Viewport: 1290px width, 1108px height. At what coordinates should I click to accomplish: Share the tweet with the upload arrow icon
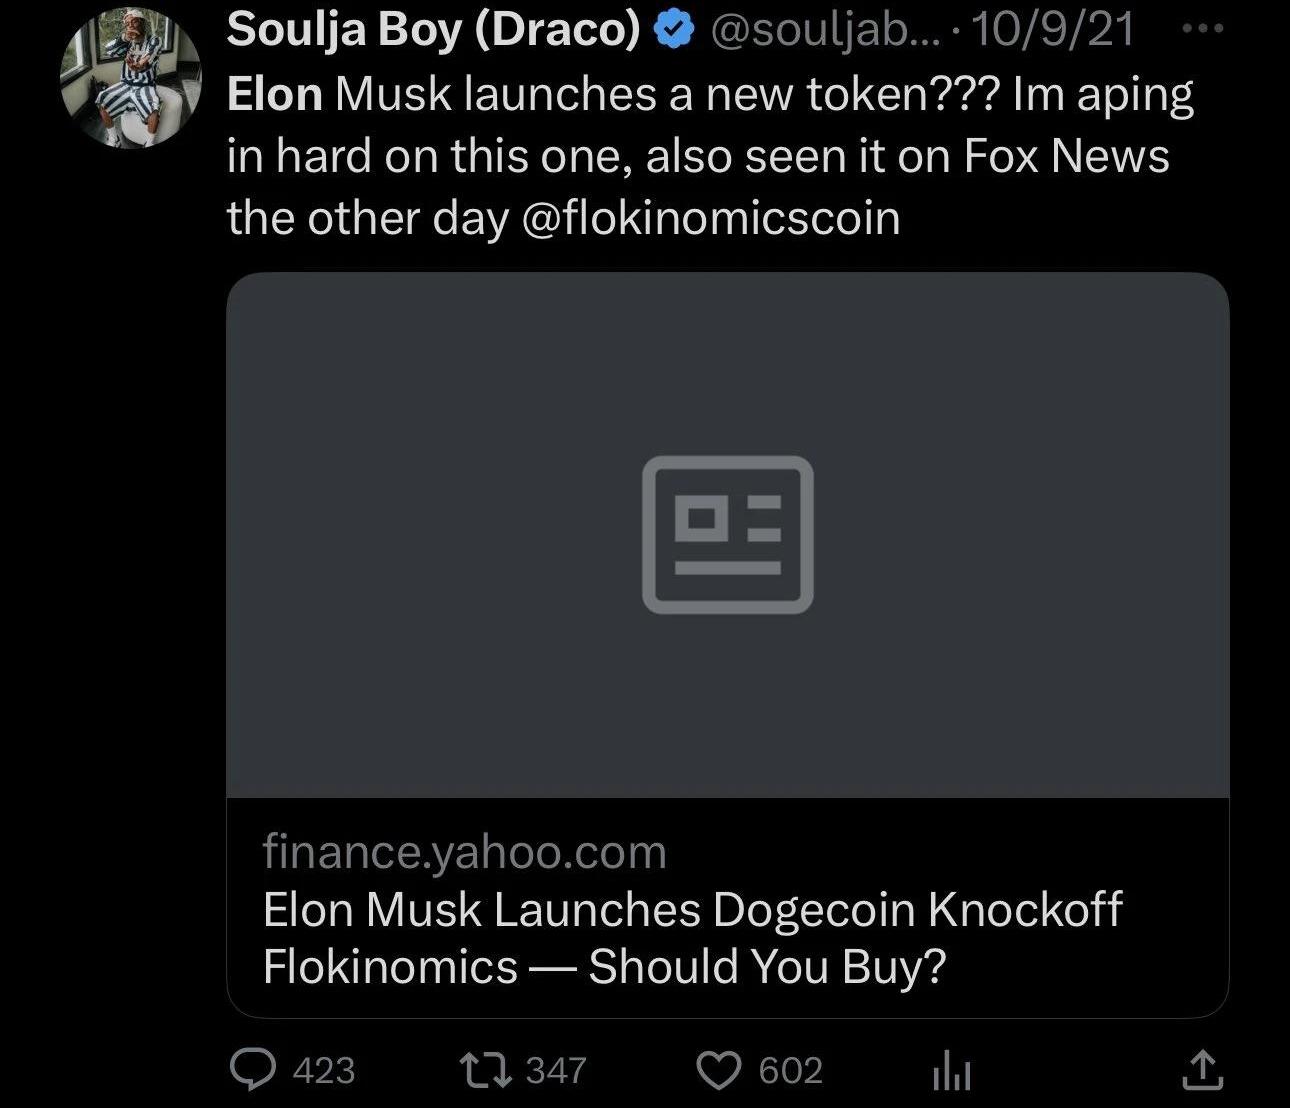click(1202, 1070)
